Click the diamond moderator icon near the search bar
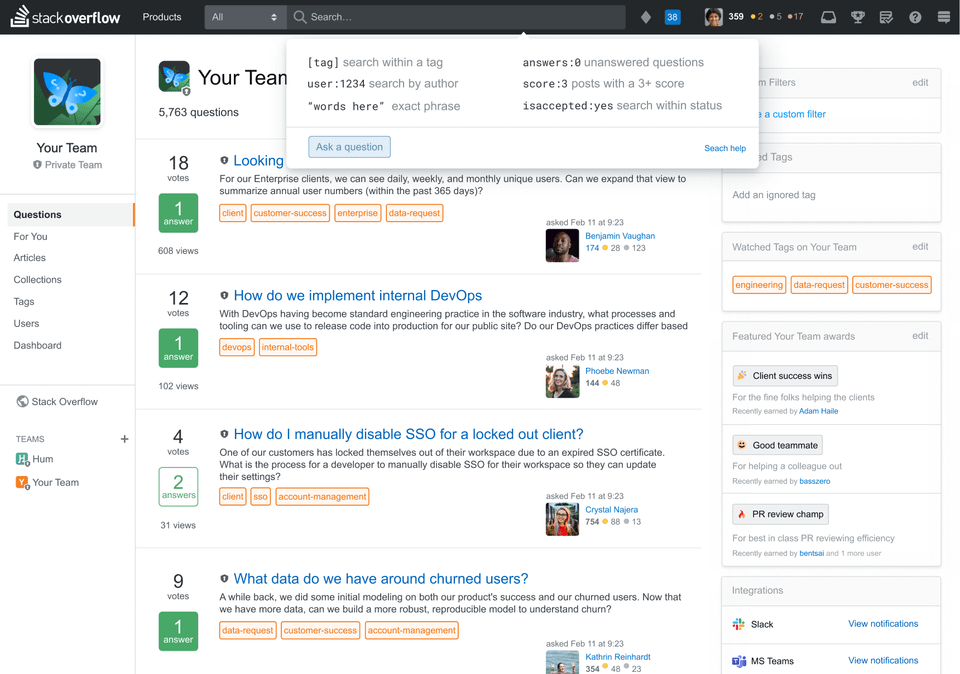 click(x=646, y=16)
